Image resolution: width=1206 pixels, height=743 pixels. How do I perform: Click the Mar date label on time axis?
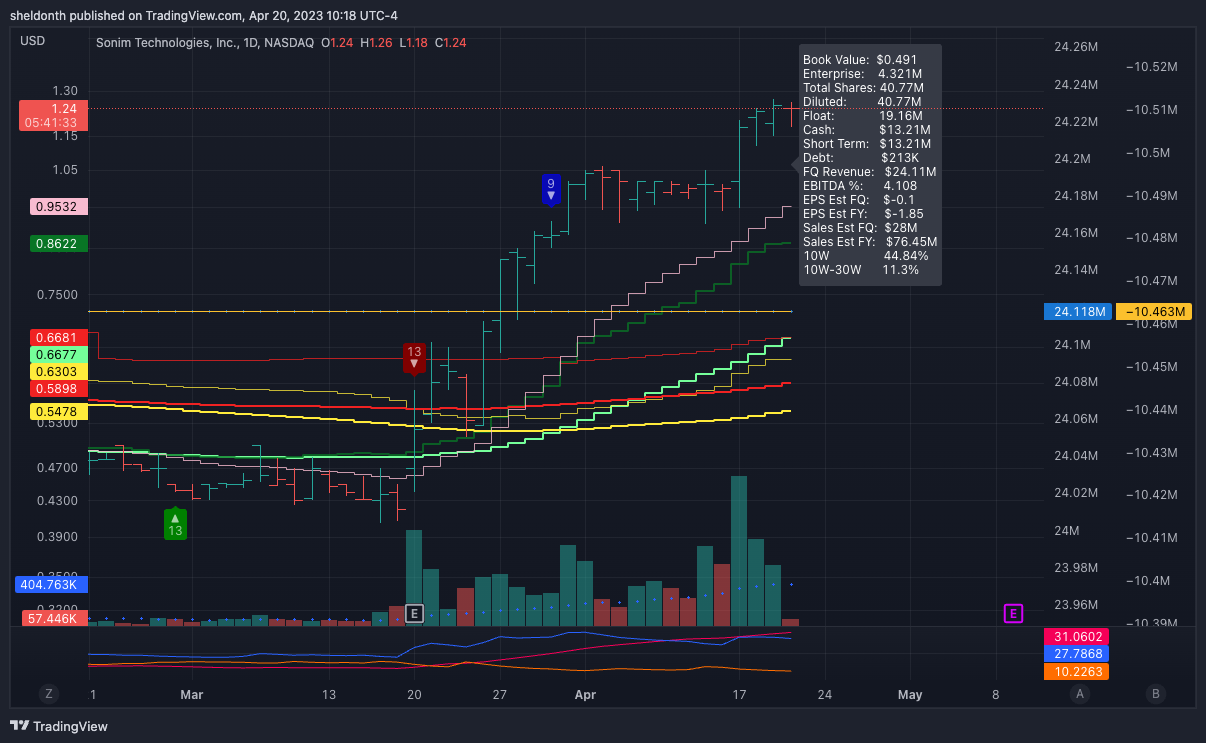coord(192,694)
